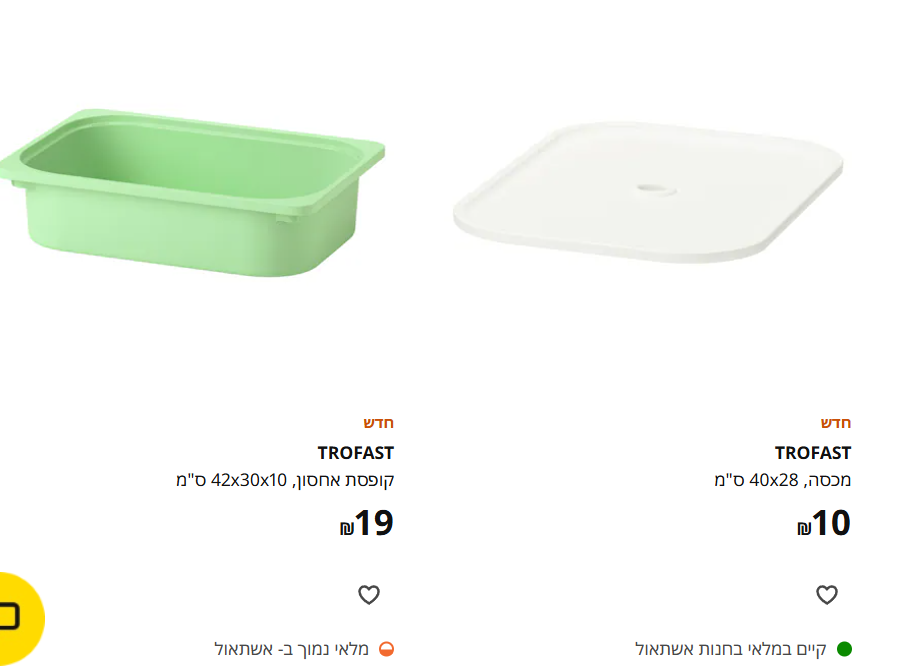Click the מכסה 40x28 description text
The image size is (915, 669).
click(782, 480)
